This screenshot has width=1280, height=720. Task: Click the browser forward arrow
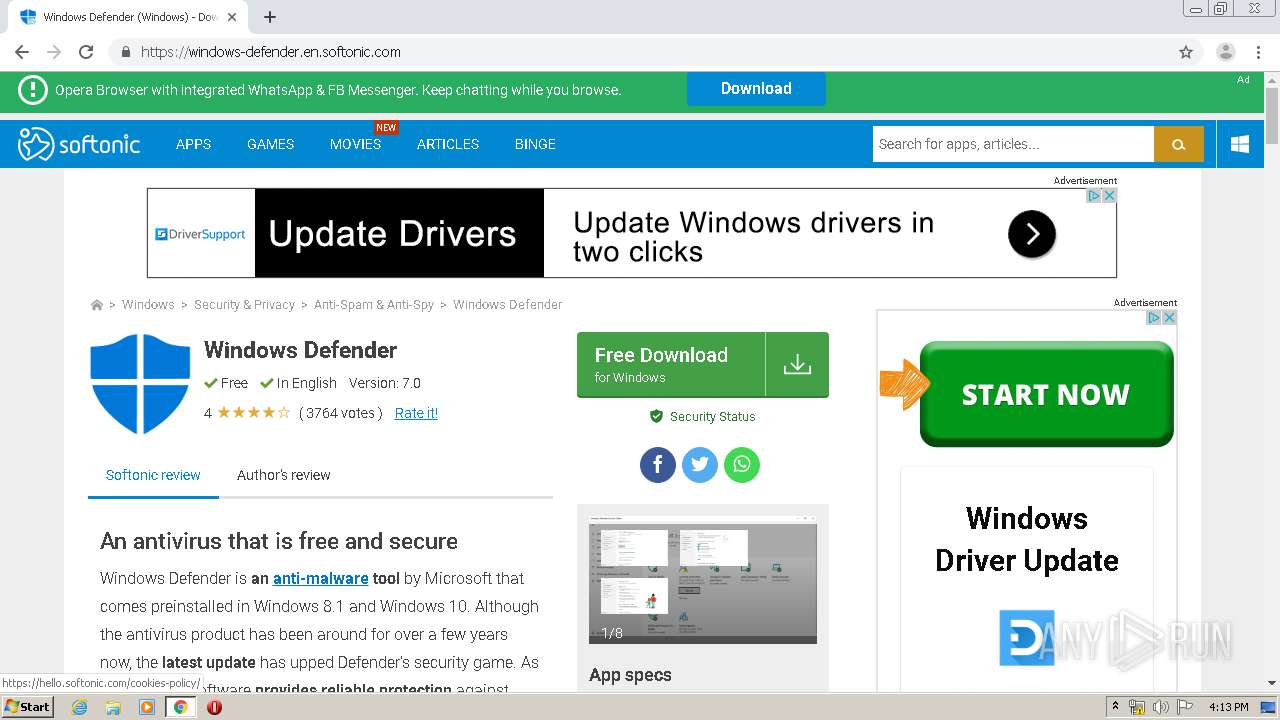click(x=54, y=52)
